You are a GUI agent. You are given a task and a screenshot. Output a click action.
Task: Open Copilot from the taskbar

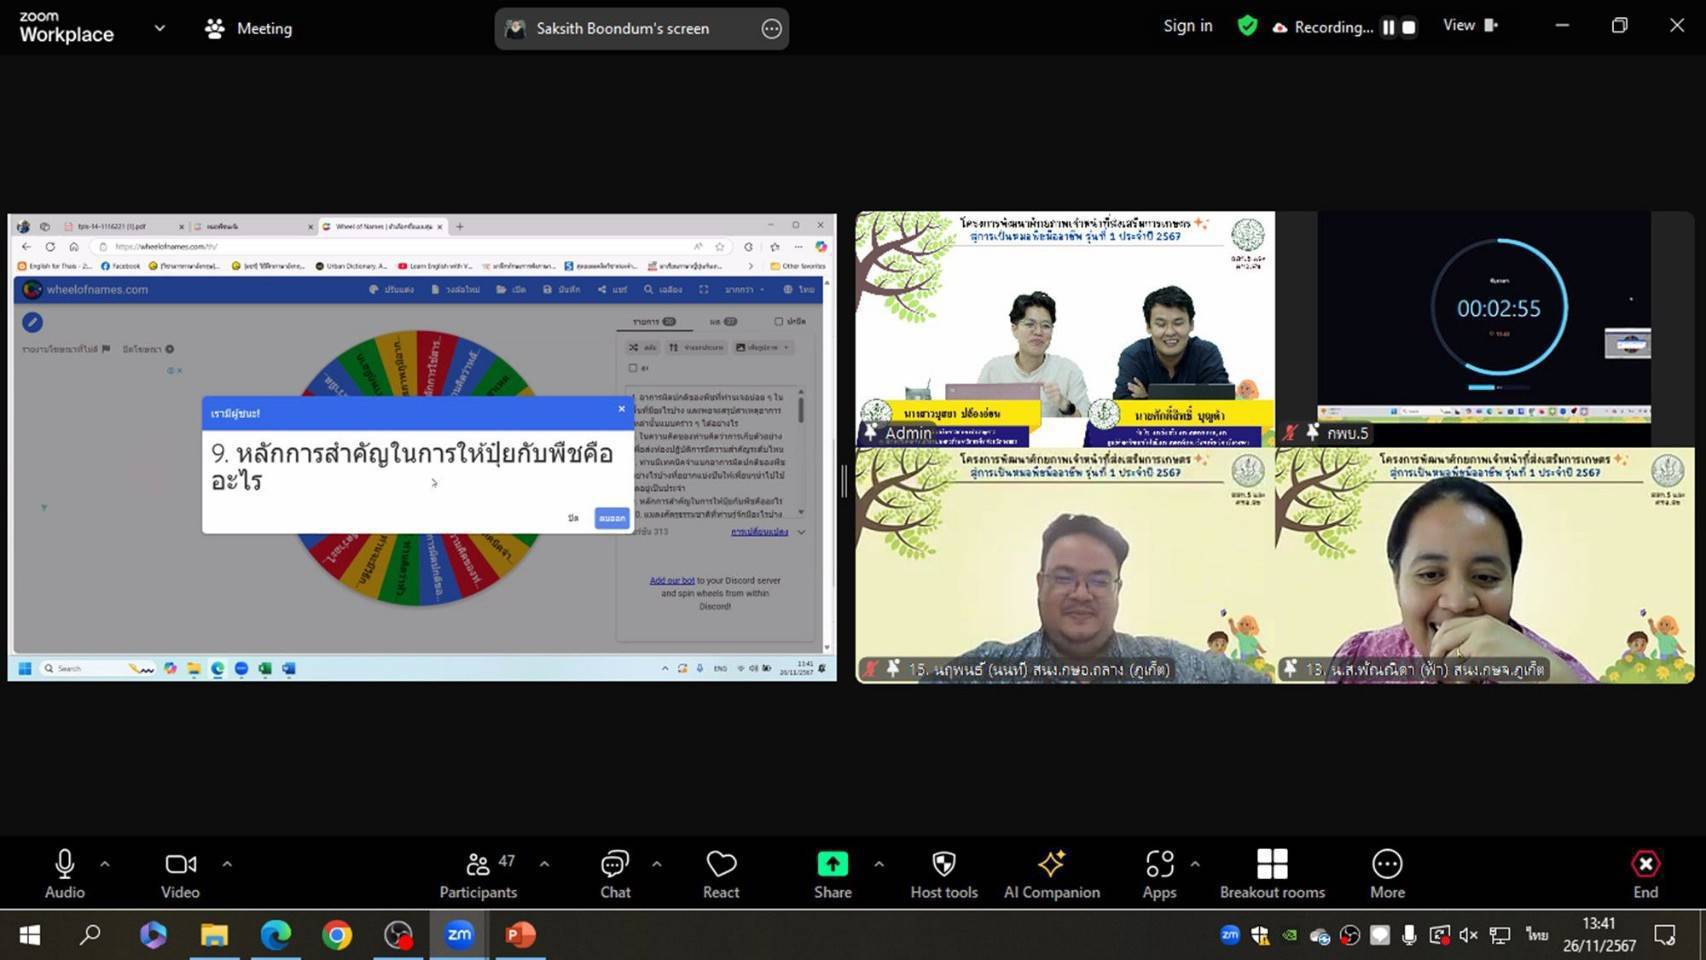[x=153, y=935]
